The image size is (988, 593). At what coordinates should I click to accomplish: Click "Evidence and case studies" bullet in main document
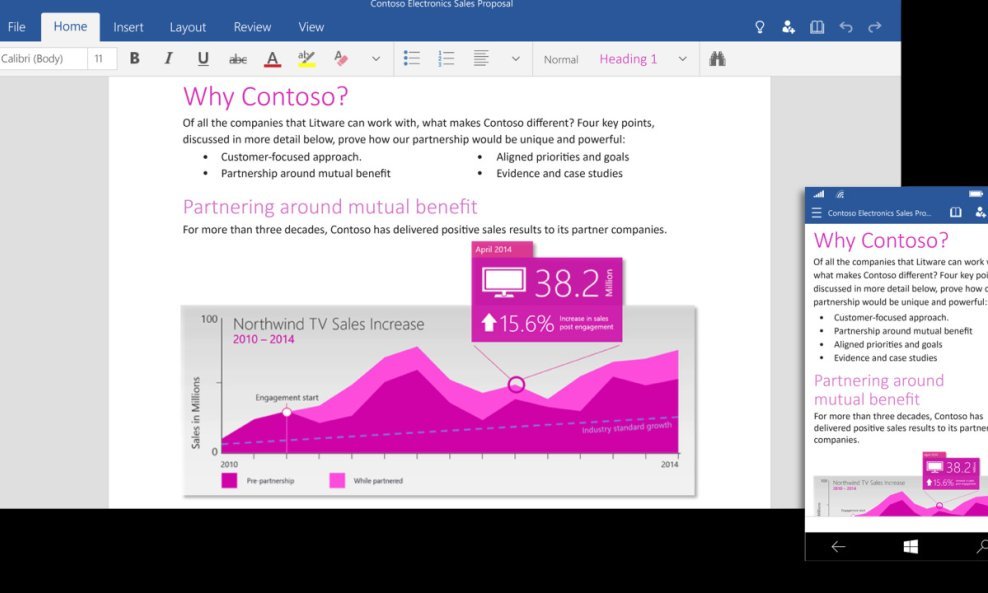(x=560, y=173)
